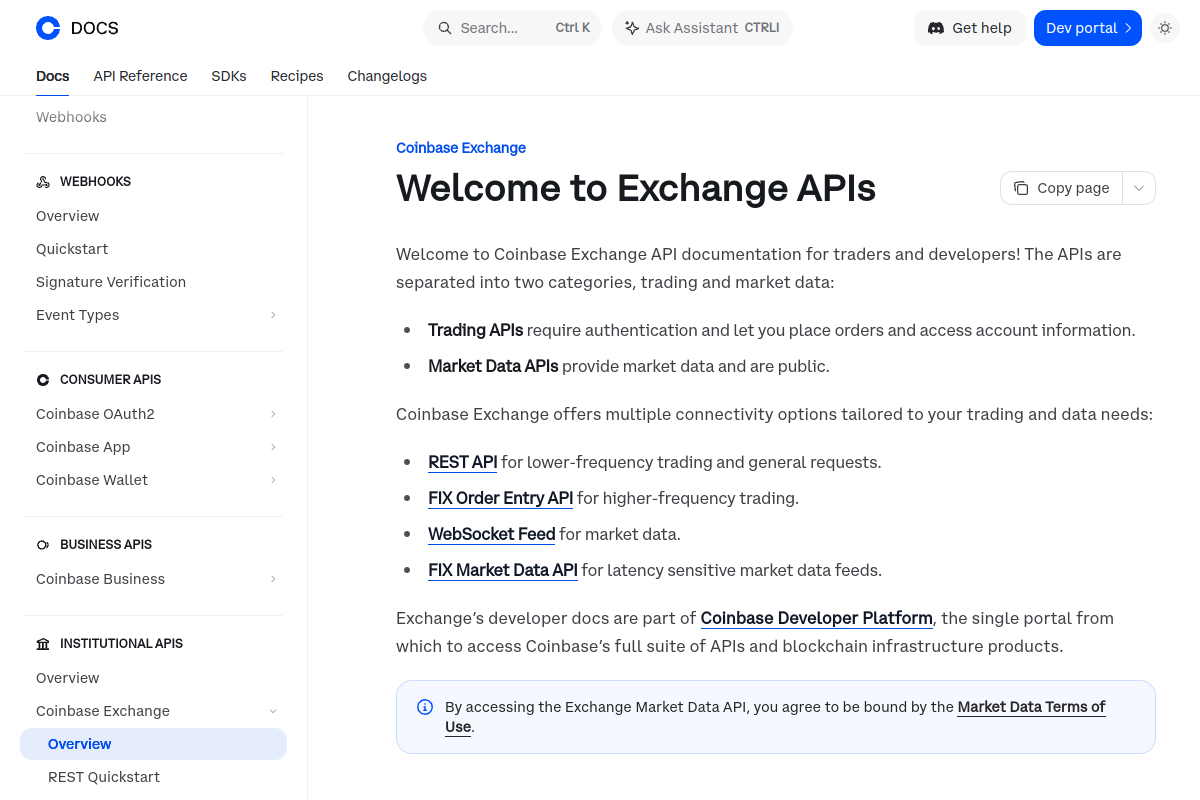Click the INSTITUTIONAL APIS section header
The image size is (1200, 800).
click(x=121, y=644)
